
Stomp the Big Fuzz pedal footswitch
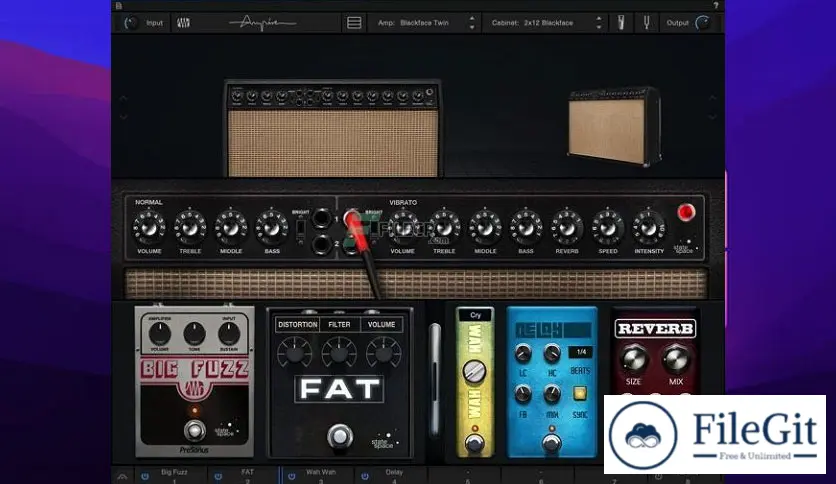(x=195, y=430)
